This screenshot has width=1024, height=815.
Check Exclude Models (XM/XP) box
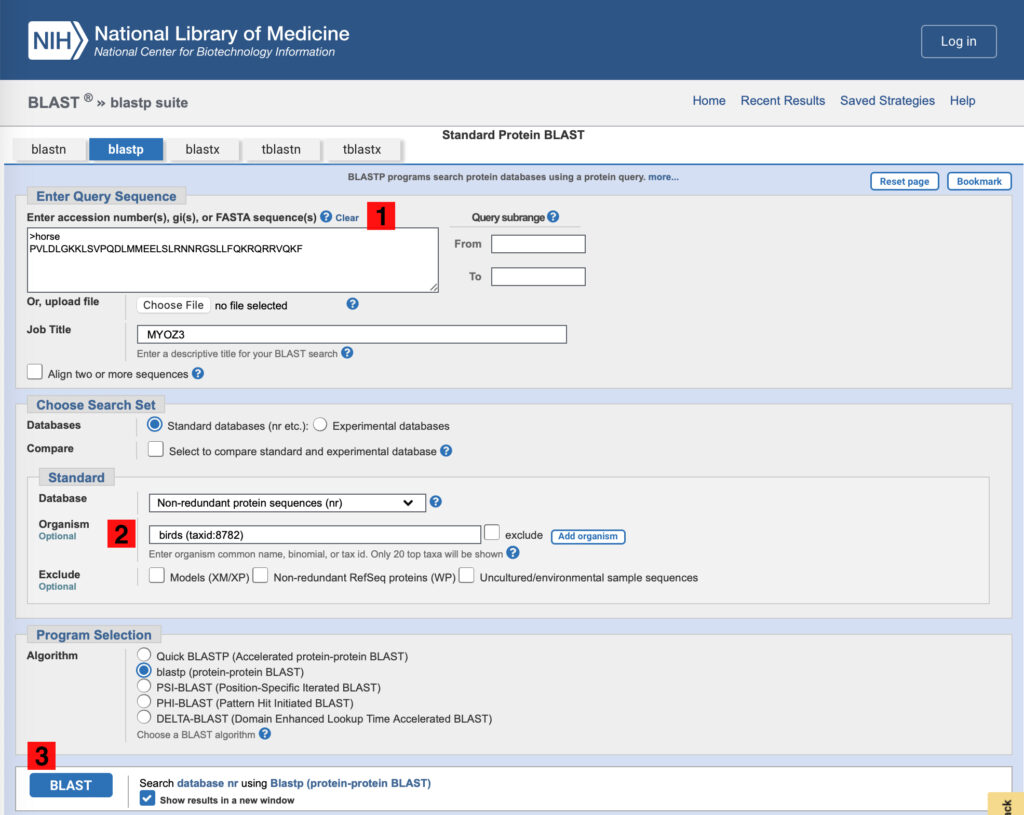[157, 575]
